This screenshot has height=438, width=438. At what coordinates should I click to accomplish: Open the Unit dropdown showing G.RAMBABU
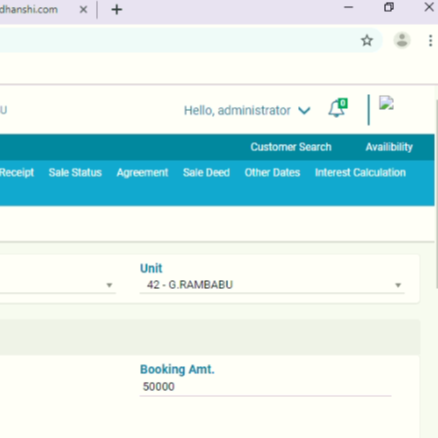coord(272,285)
